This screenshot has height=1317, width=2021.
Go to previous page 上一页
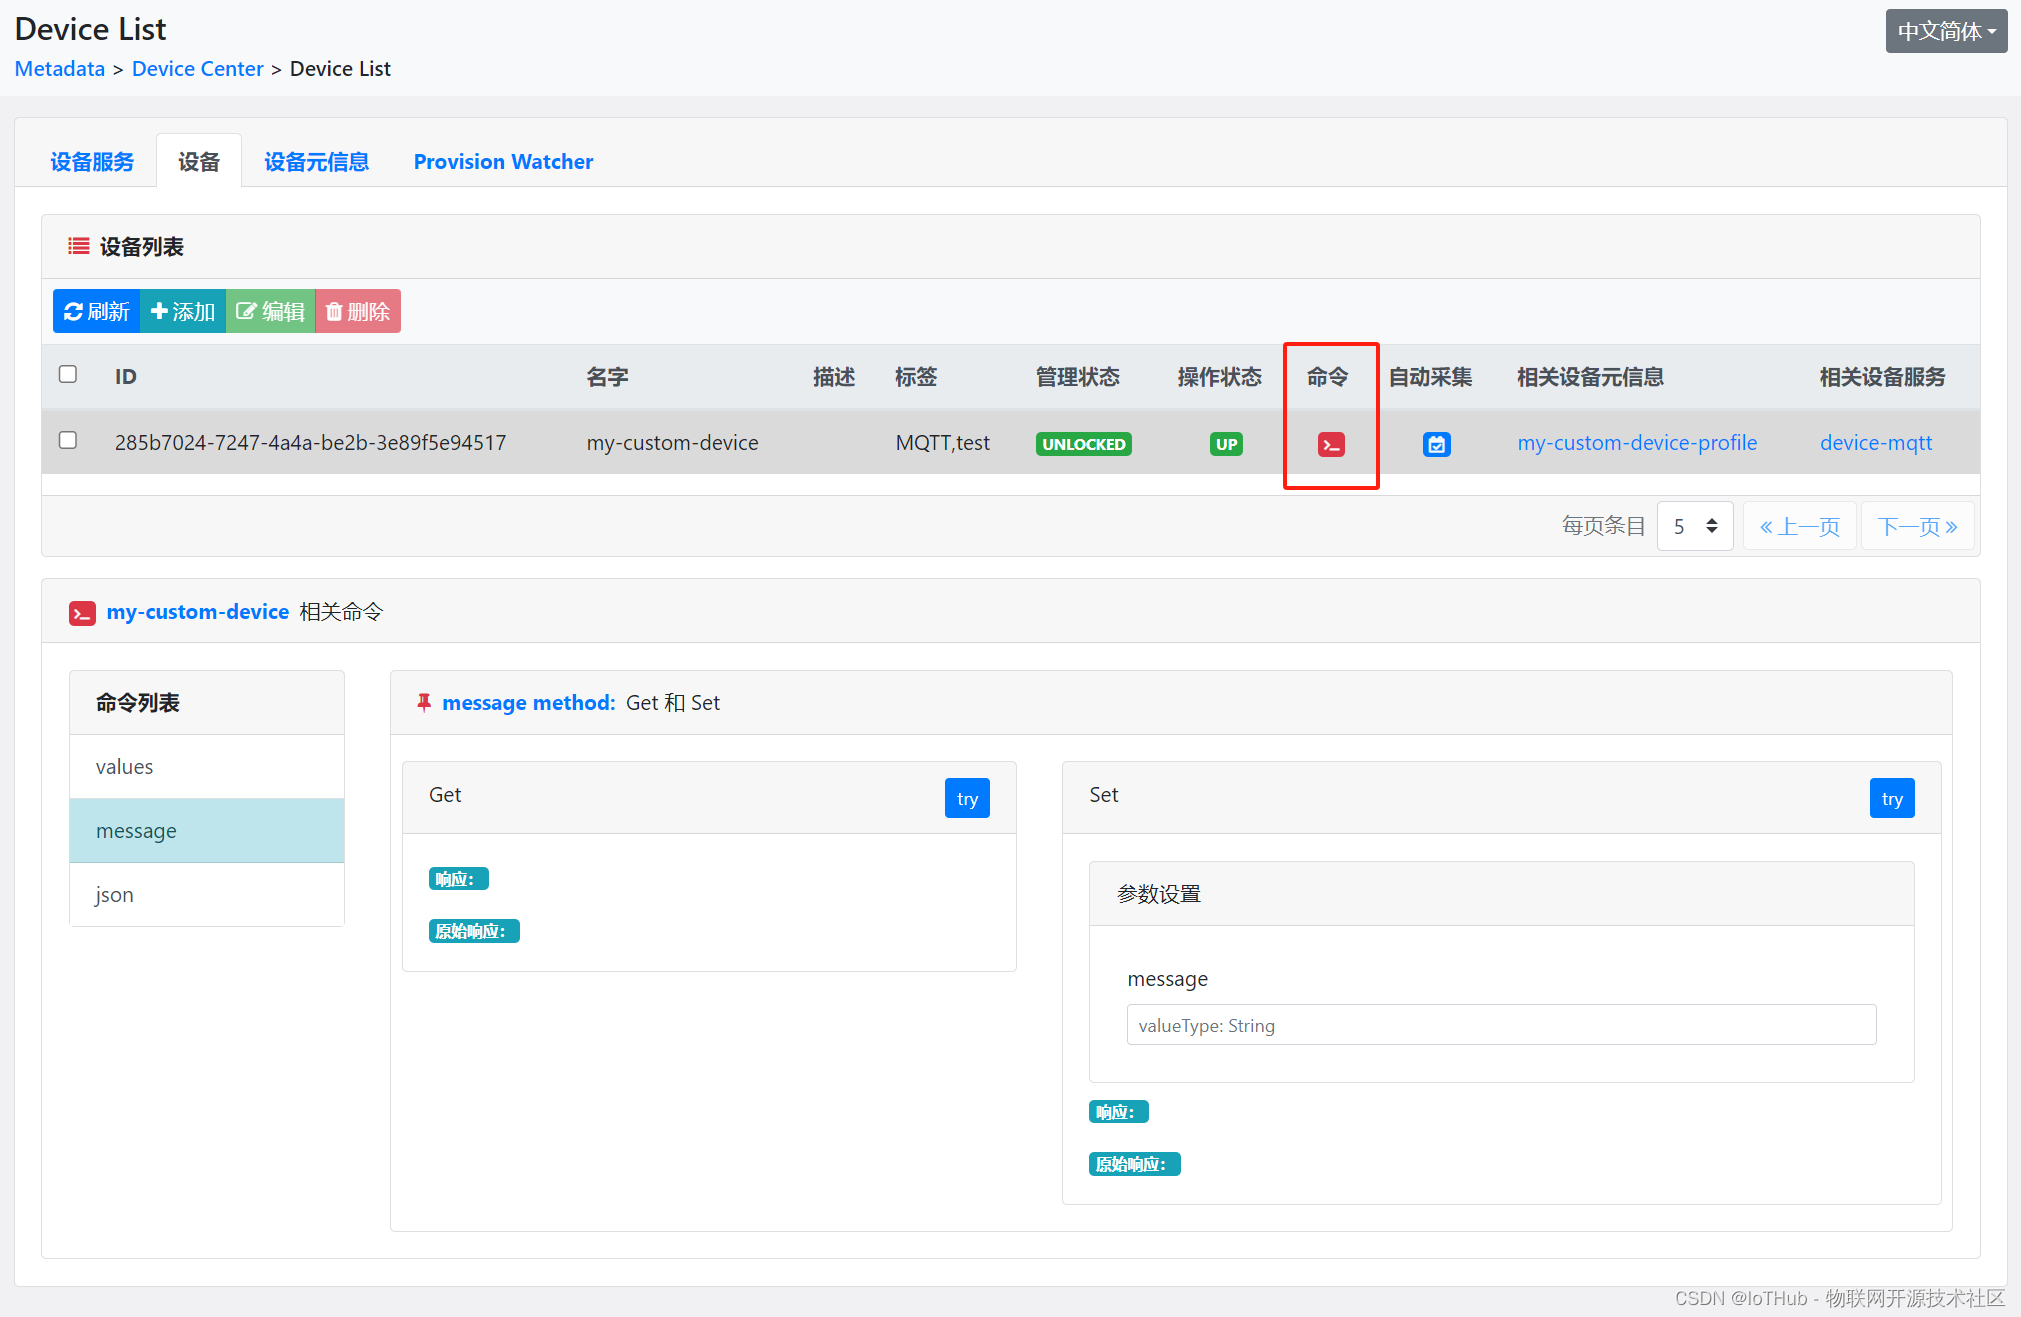pyautogui.click(x=1800, y=526)
